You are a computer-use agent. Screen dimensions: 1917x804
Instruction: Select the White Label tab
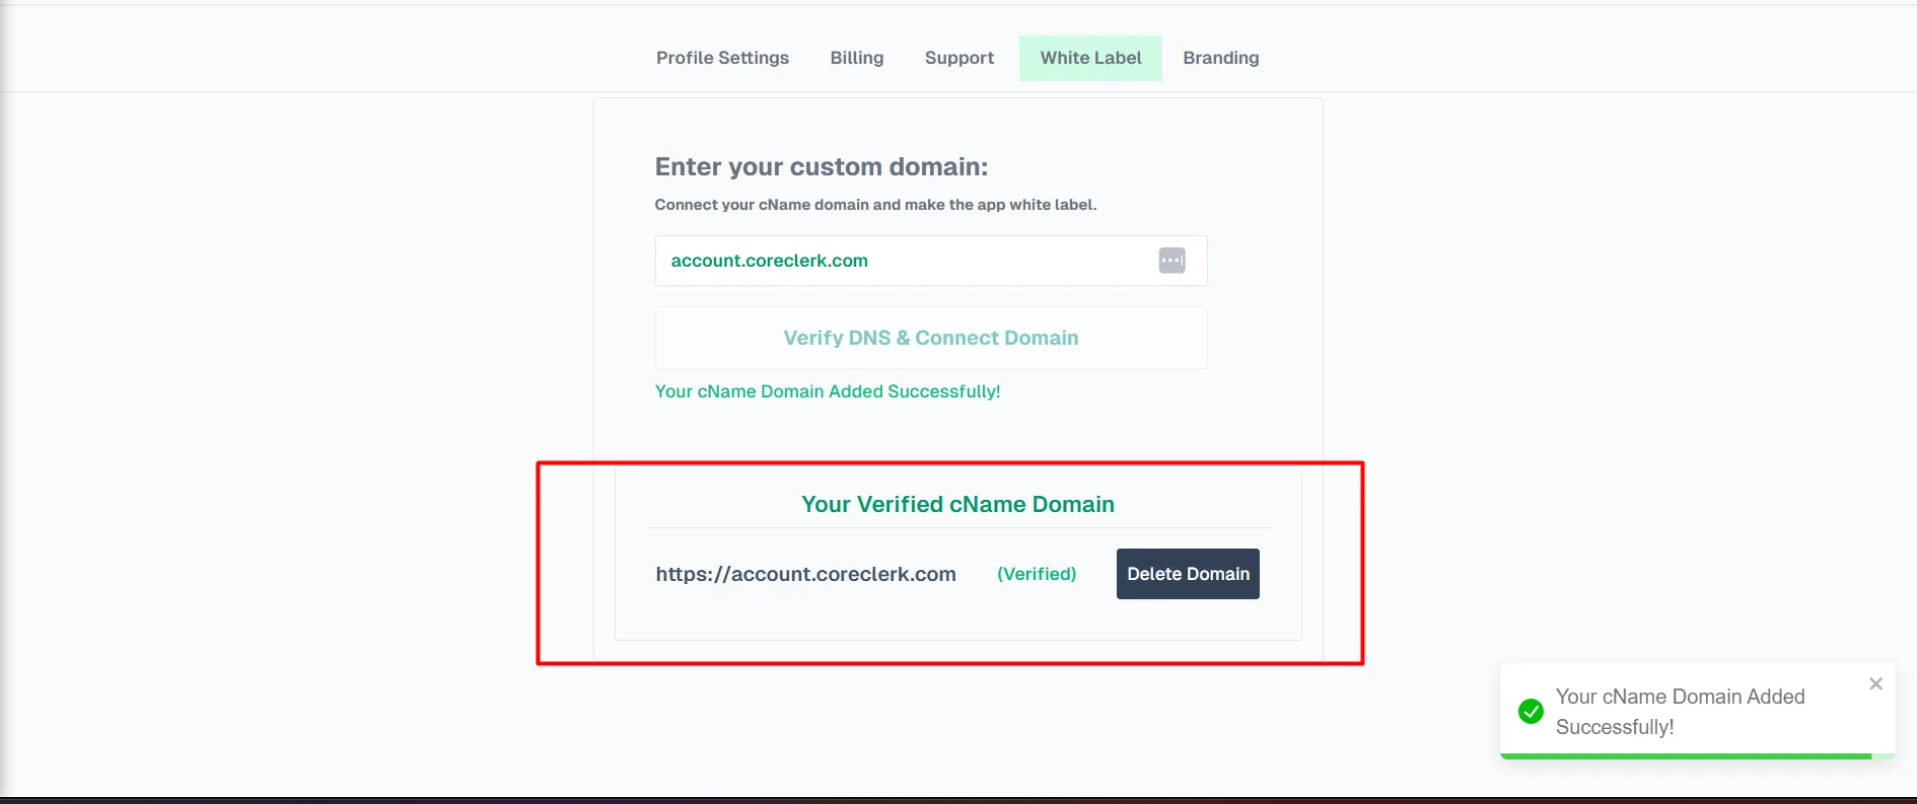[1090, 58]
